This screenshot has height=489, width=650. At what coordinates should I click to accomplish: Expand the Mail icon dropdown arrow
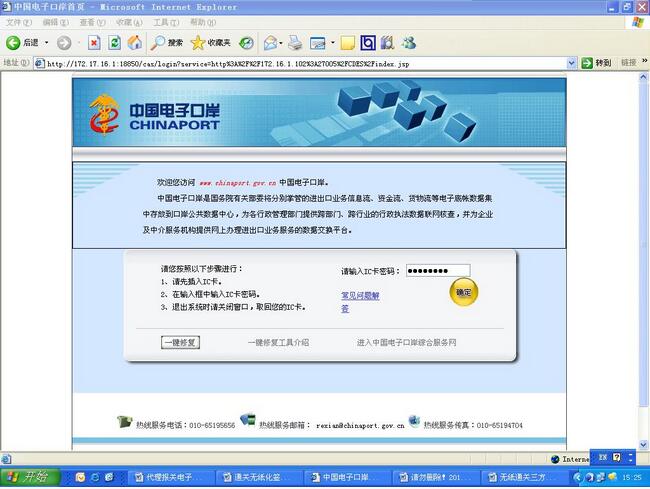[281, 43]
